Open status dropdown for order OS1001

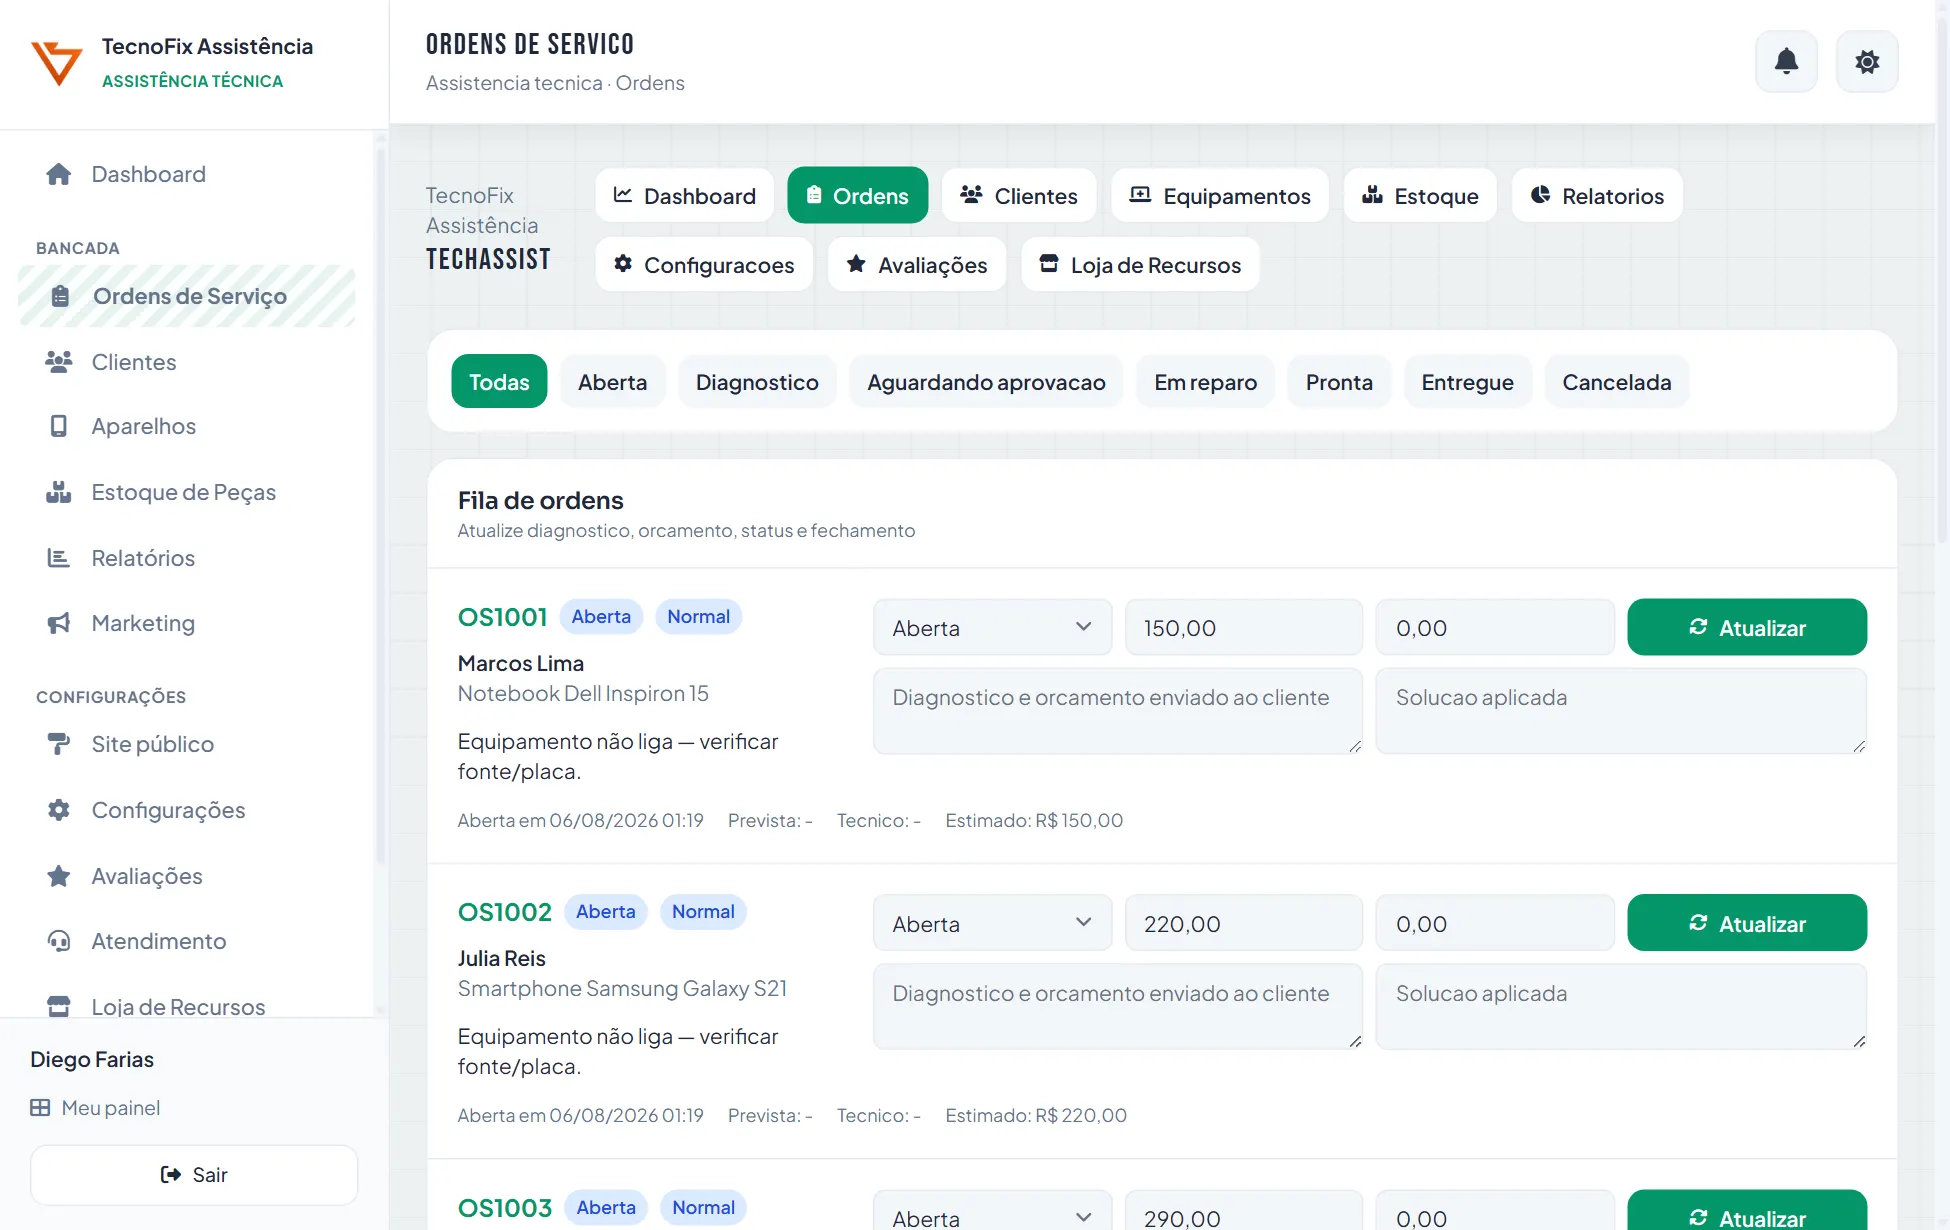coord(992,628)
